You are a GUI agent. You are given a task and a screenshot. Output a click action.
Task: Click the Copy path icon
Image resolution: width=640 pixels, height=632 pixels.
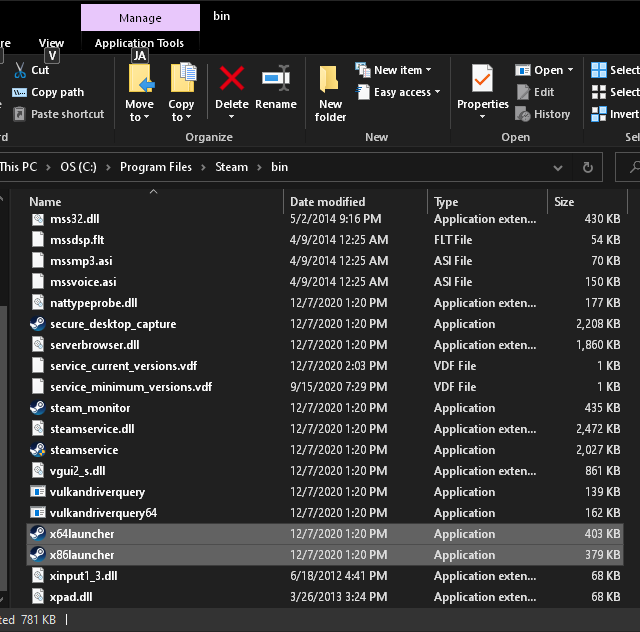19,92
